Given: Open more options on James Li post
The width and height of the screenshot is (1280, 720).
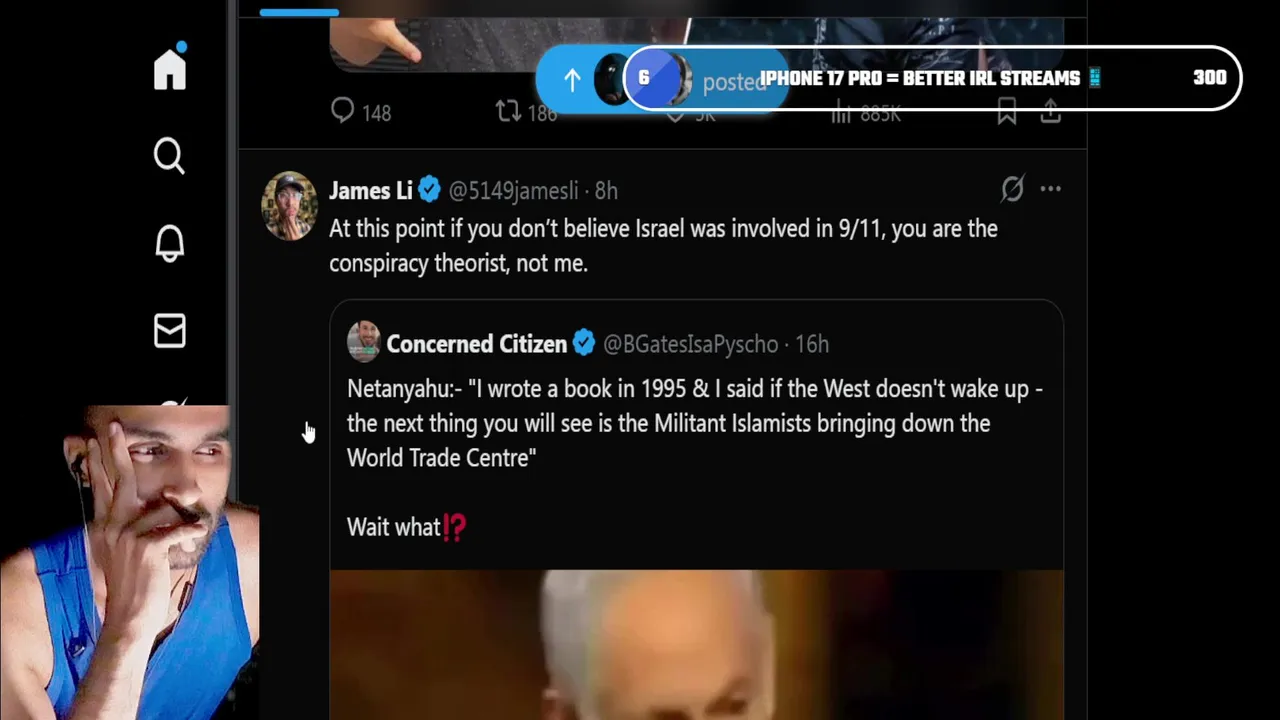Looking at the screenshot, I should click(x=1050, y=189).
